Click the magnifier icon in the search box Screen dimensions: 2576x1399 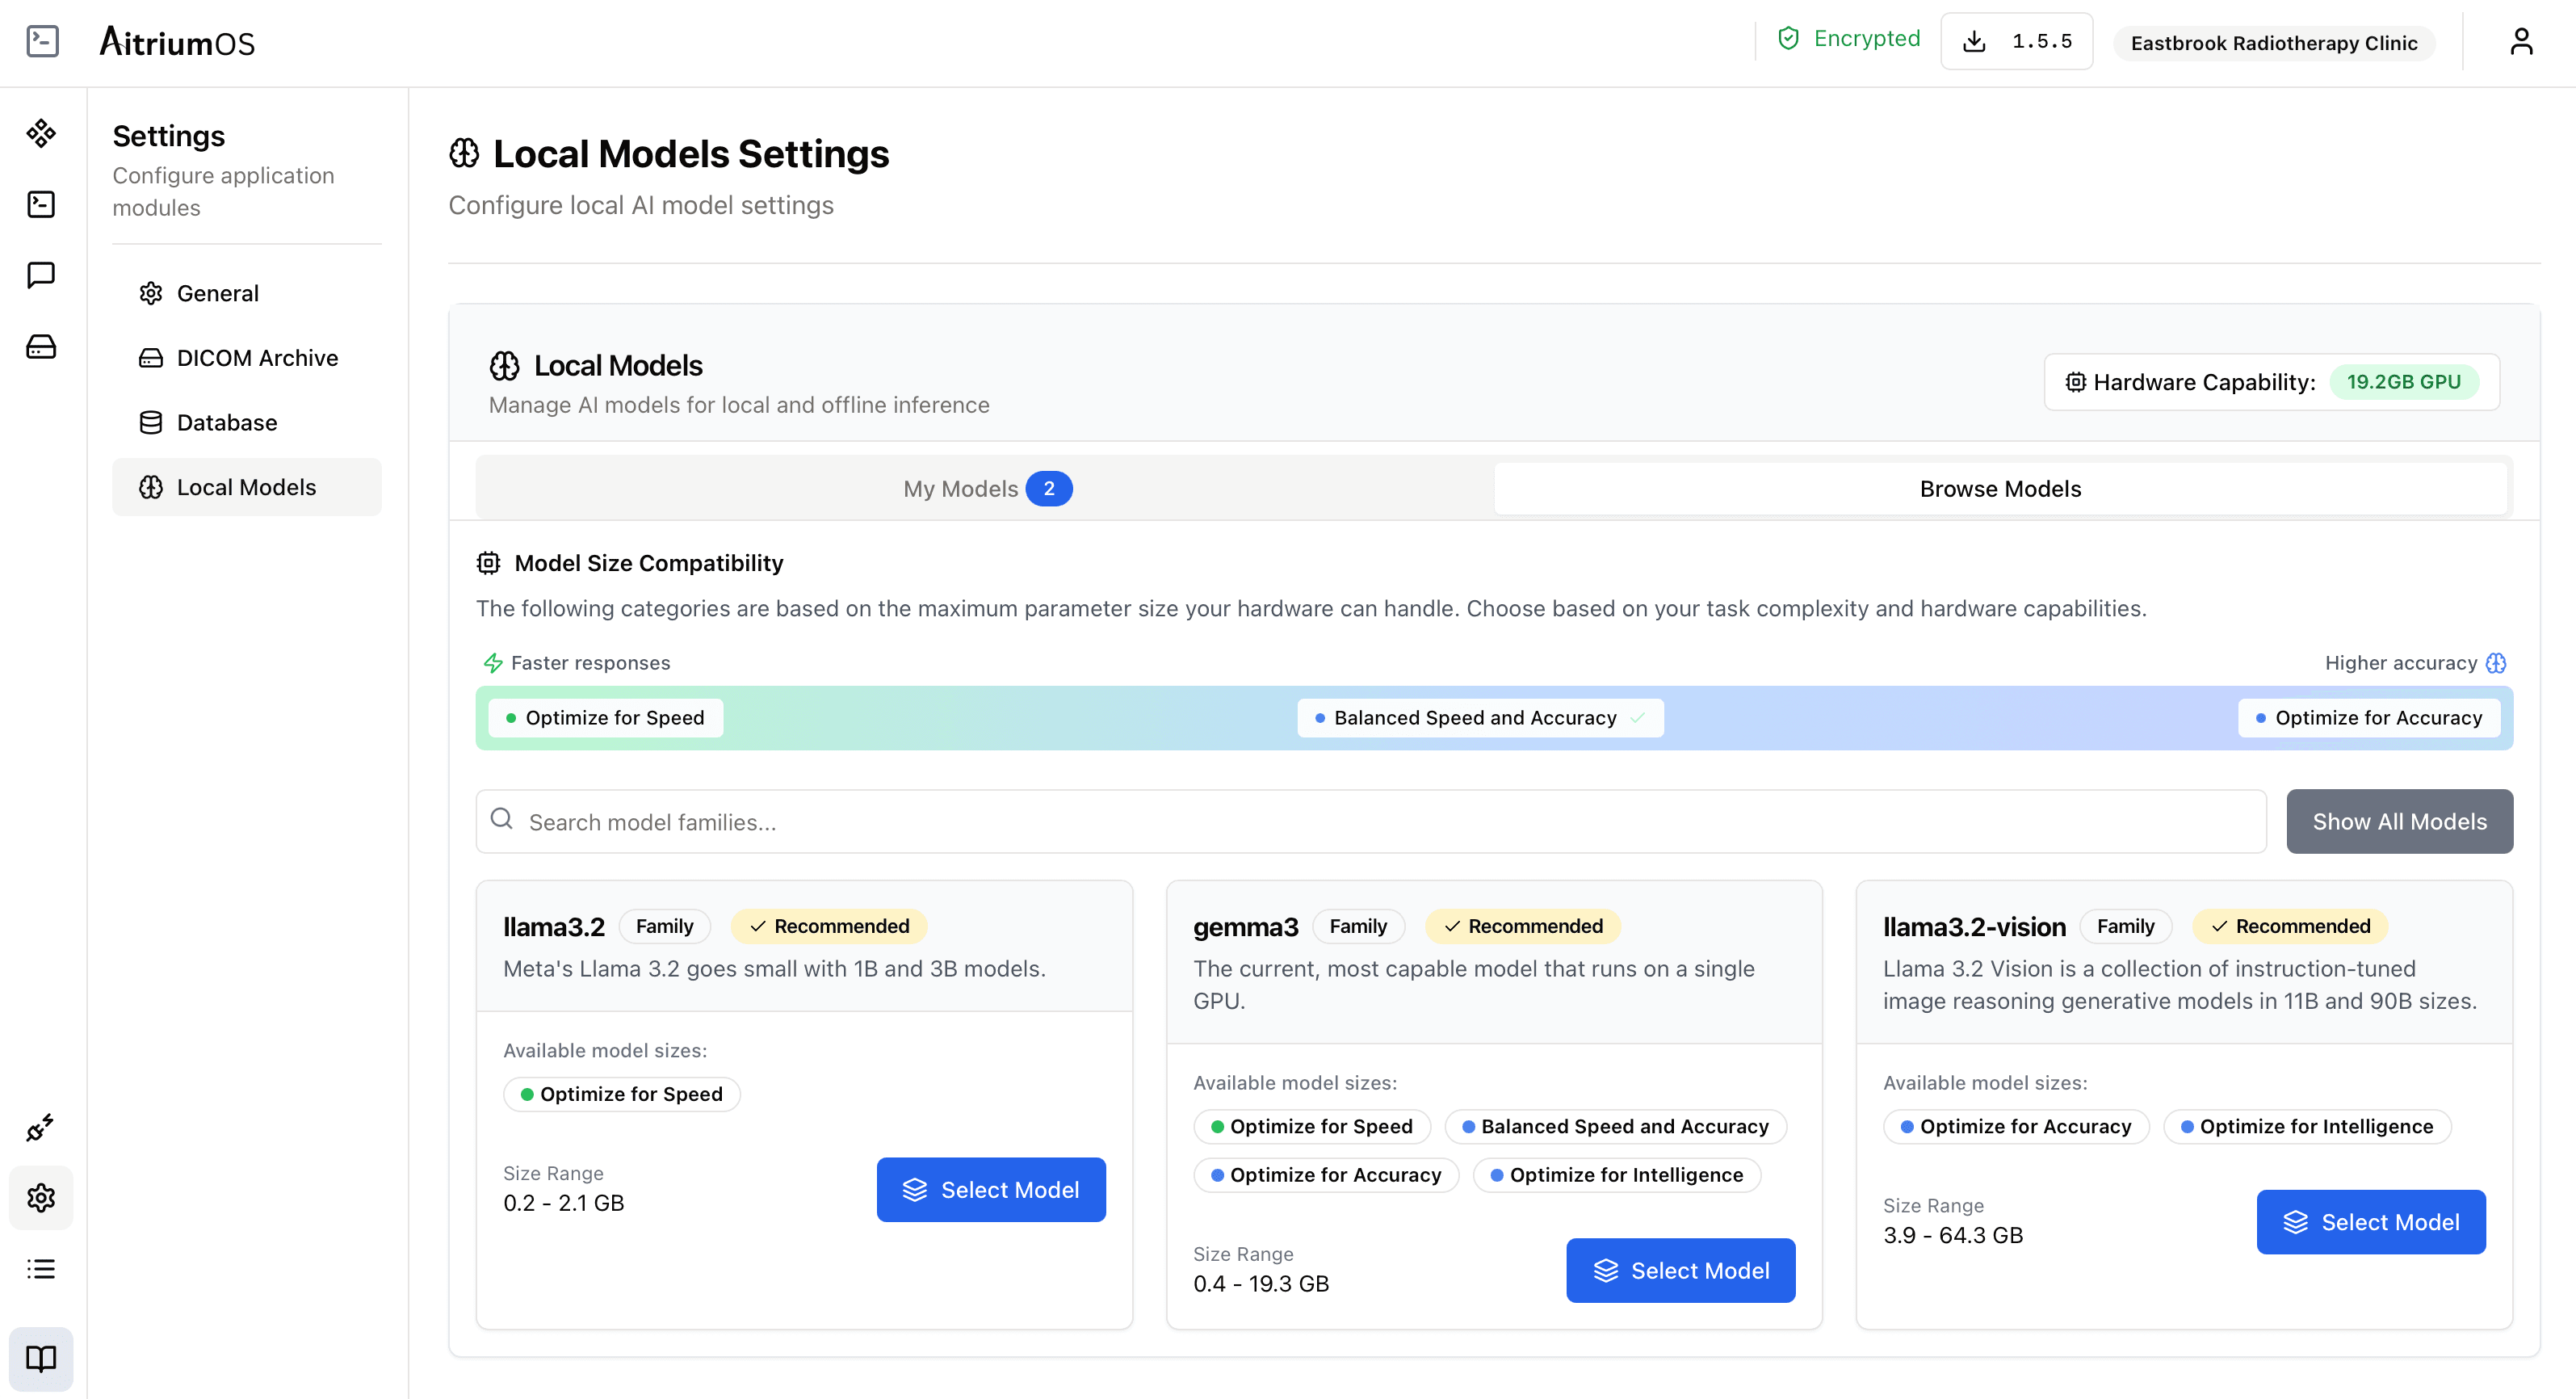502,820
